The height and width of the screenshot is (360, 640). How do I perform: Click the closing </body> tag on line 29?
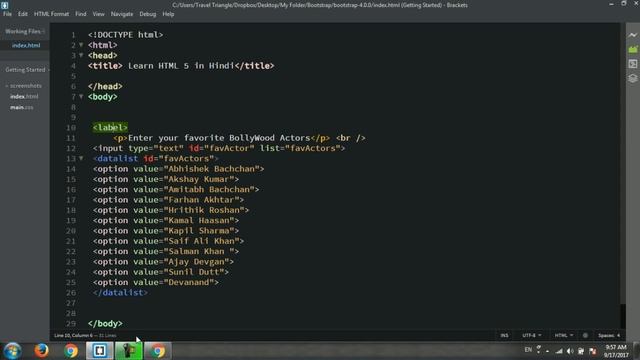click(105, 324)
